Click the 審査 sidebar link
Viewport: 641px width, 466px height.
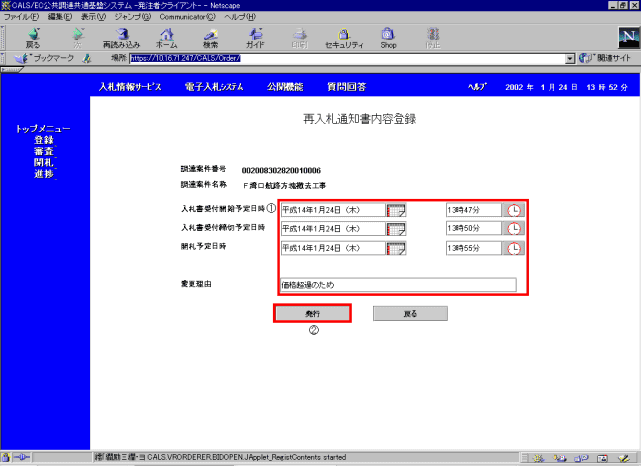(x=44, y=151)
